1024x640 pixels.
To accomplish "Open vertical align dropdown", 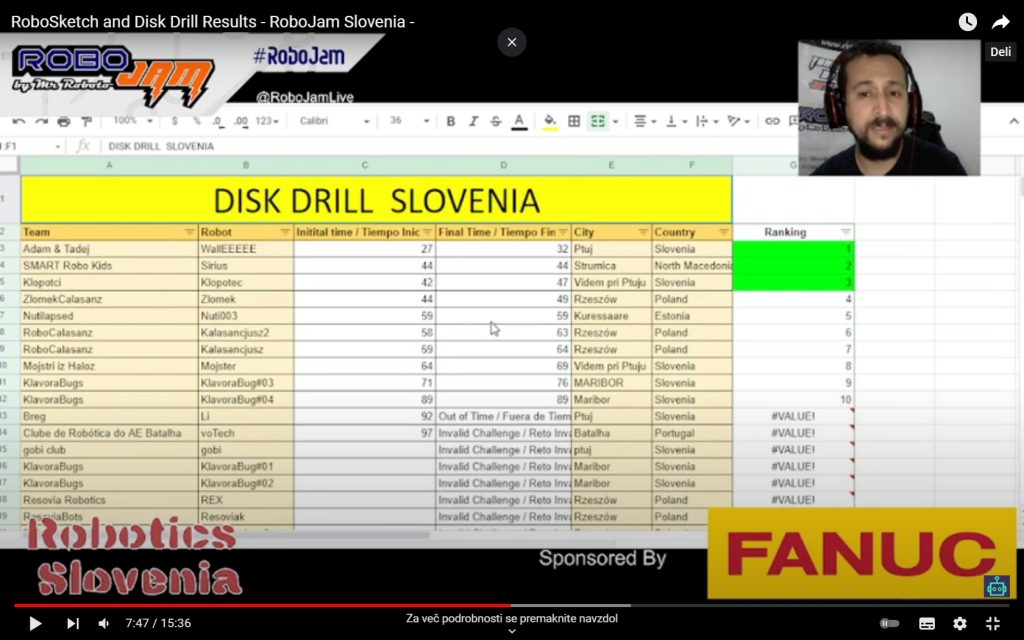I will click(675, 121).
